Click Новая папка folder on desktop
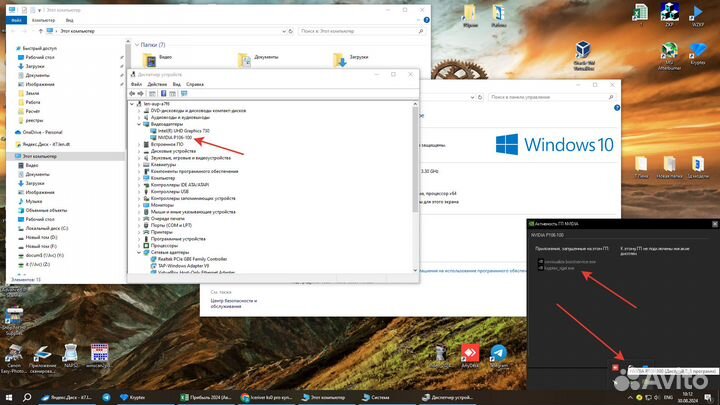The height and width of the screenshot is (405, 720). coord(669,168)
